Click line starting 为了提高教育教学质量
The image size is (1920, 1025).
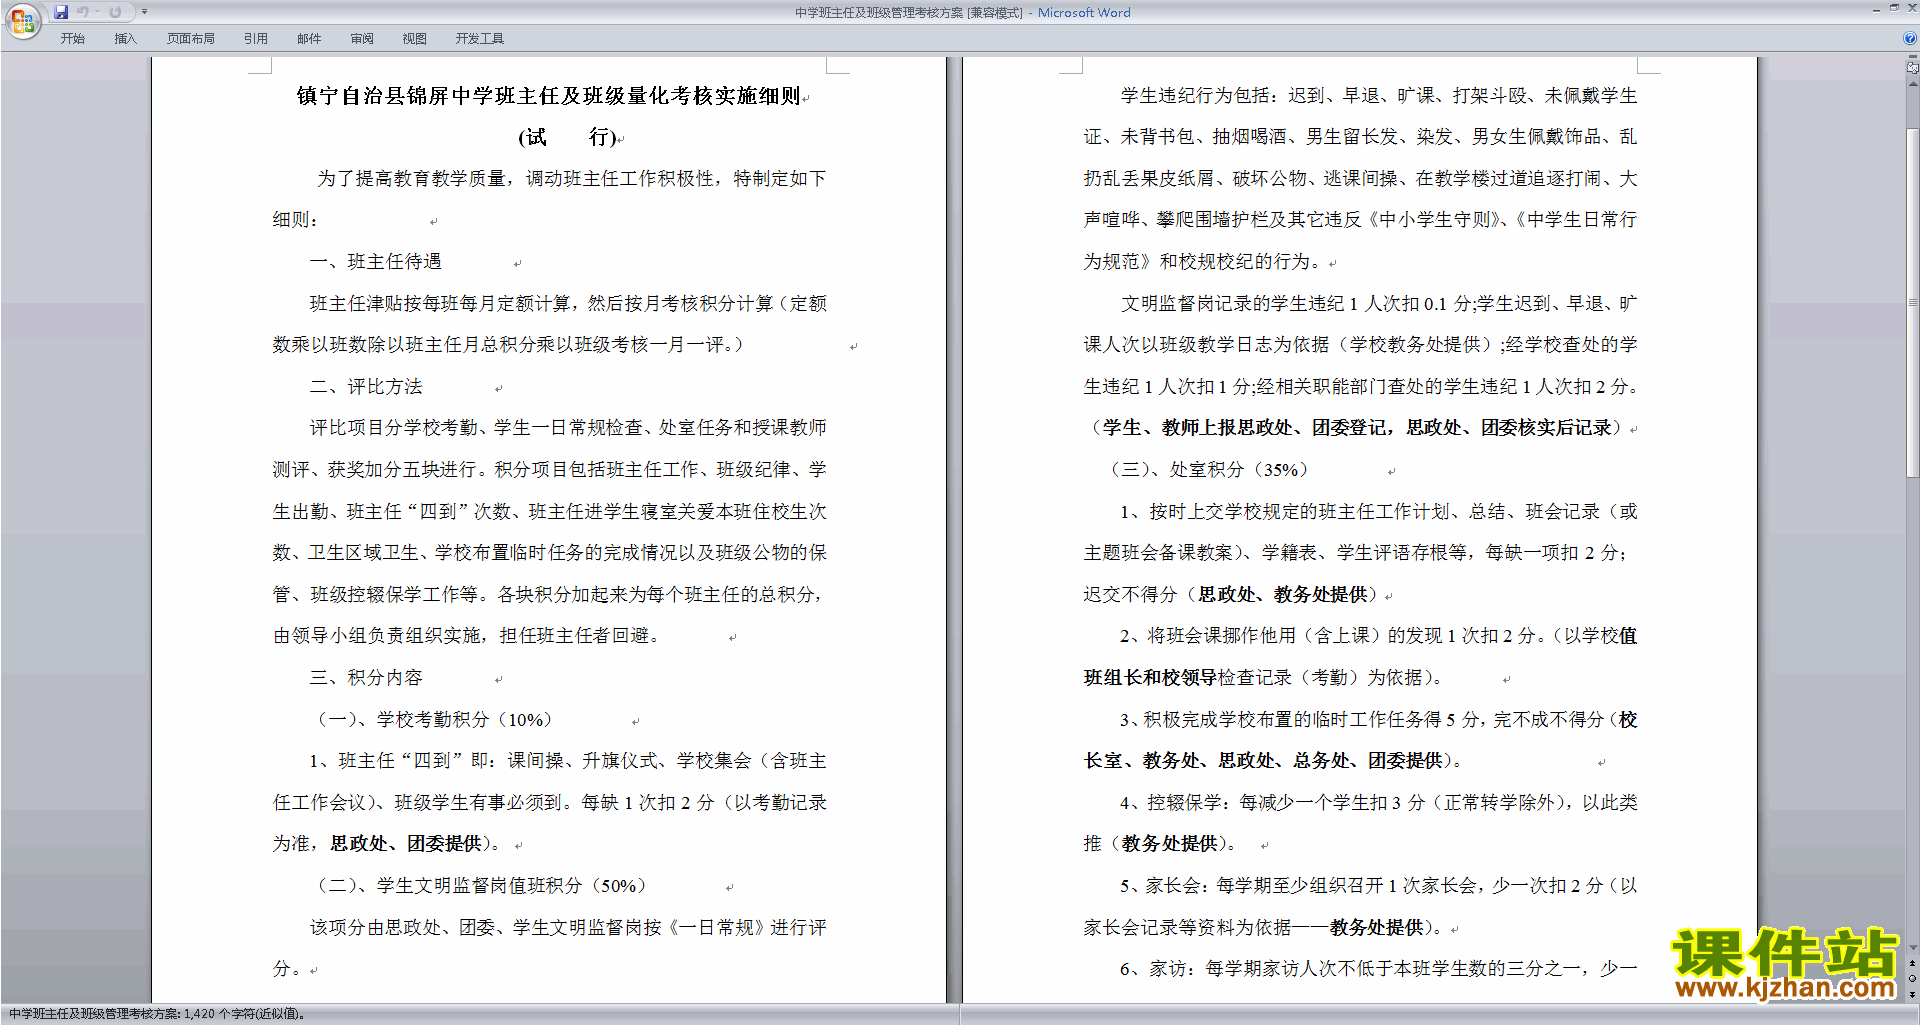(571, 179)
